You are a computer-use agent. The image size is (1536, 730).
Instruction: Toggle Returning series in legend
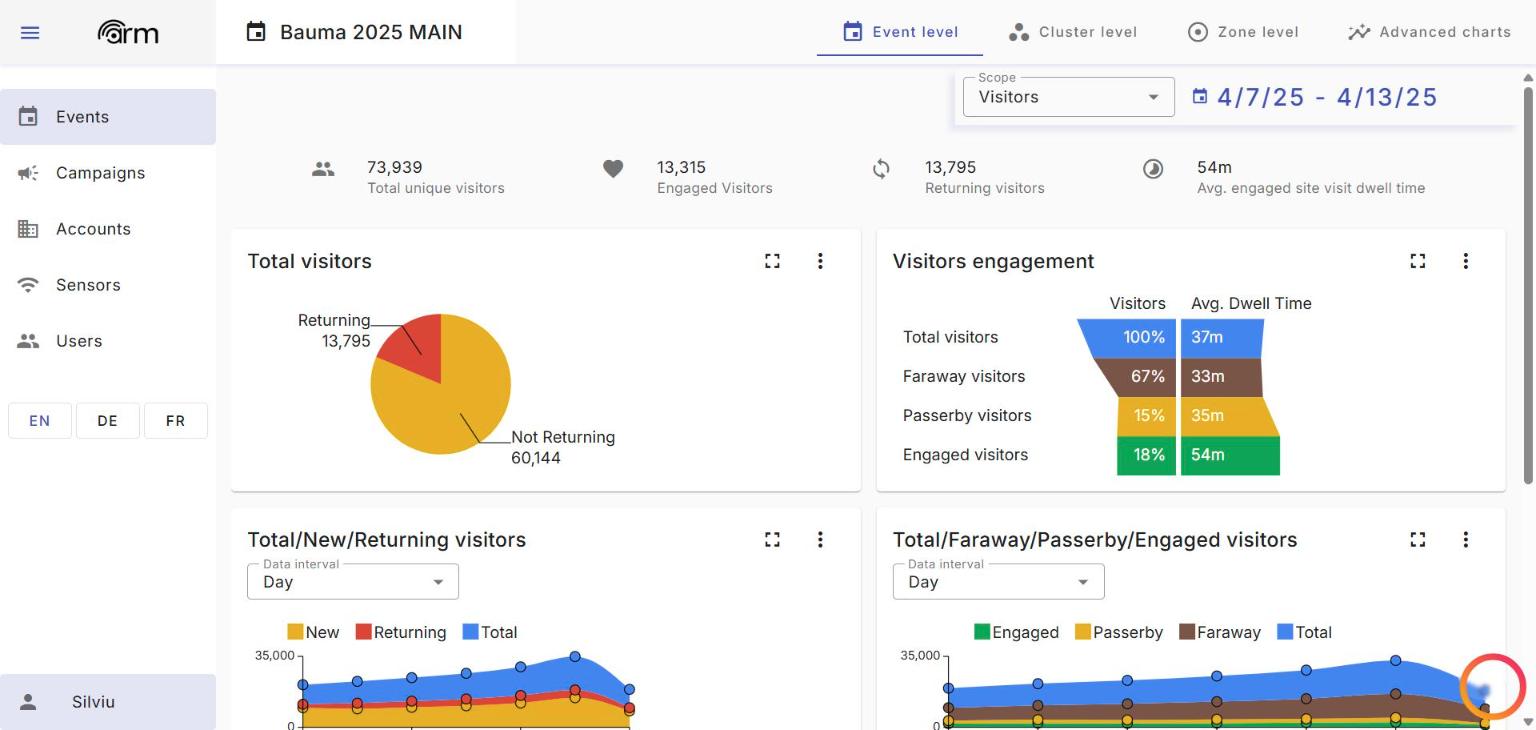(401, 632)
